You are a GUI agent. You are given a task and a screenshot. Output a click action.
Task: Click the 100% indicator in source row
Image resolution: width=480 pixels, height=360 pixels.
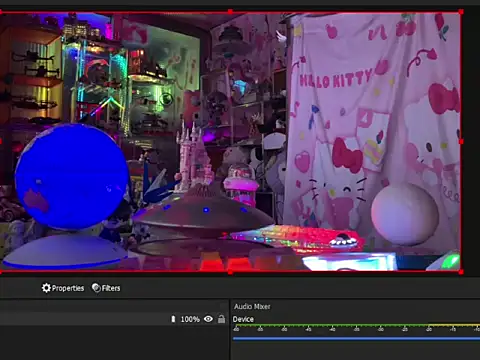190,319
